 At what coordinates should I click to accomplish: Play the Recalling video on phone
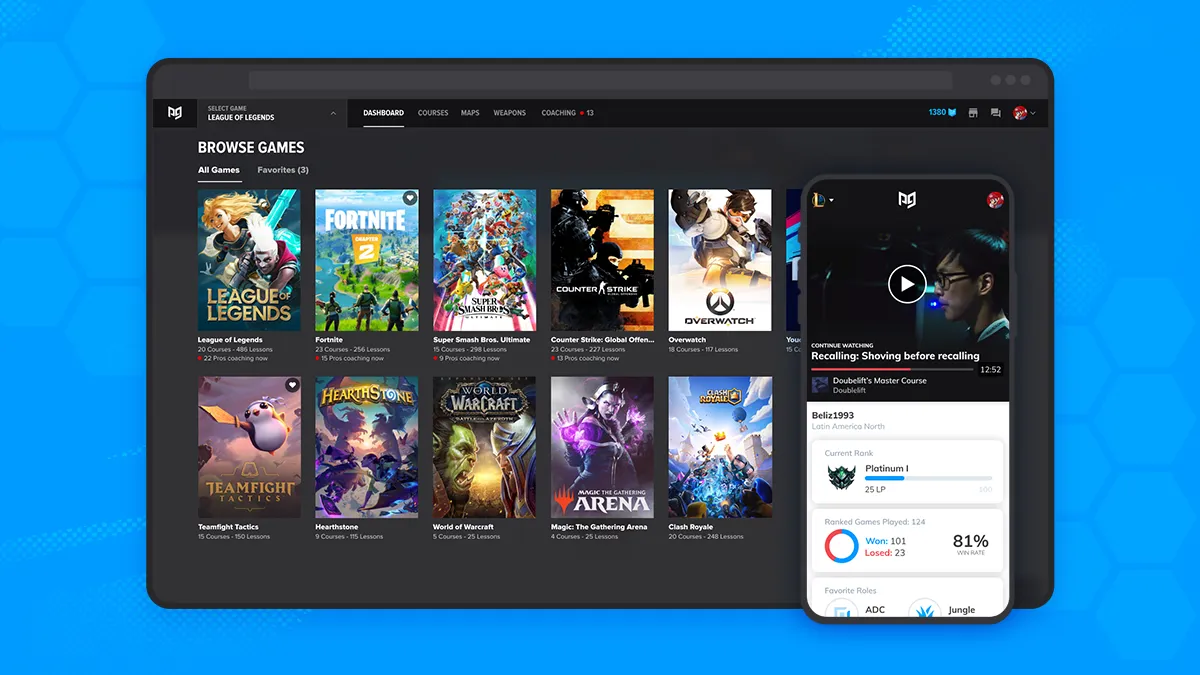[x=907, y=284]
